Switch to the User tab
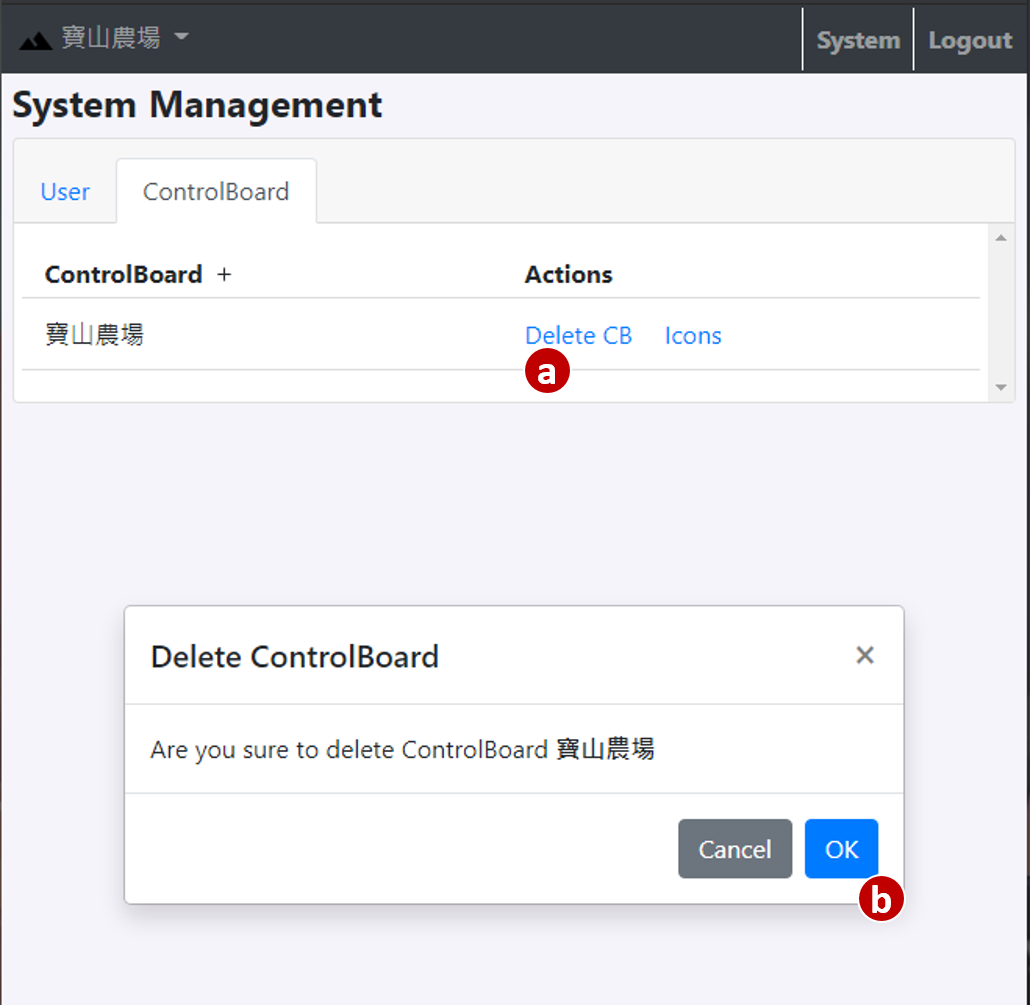This screenshot has width=1030, height=1005. 65,191
